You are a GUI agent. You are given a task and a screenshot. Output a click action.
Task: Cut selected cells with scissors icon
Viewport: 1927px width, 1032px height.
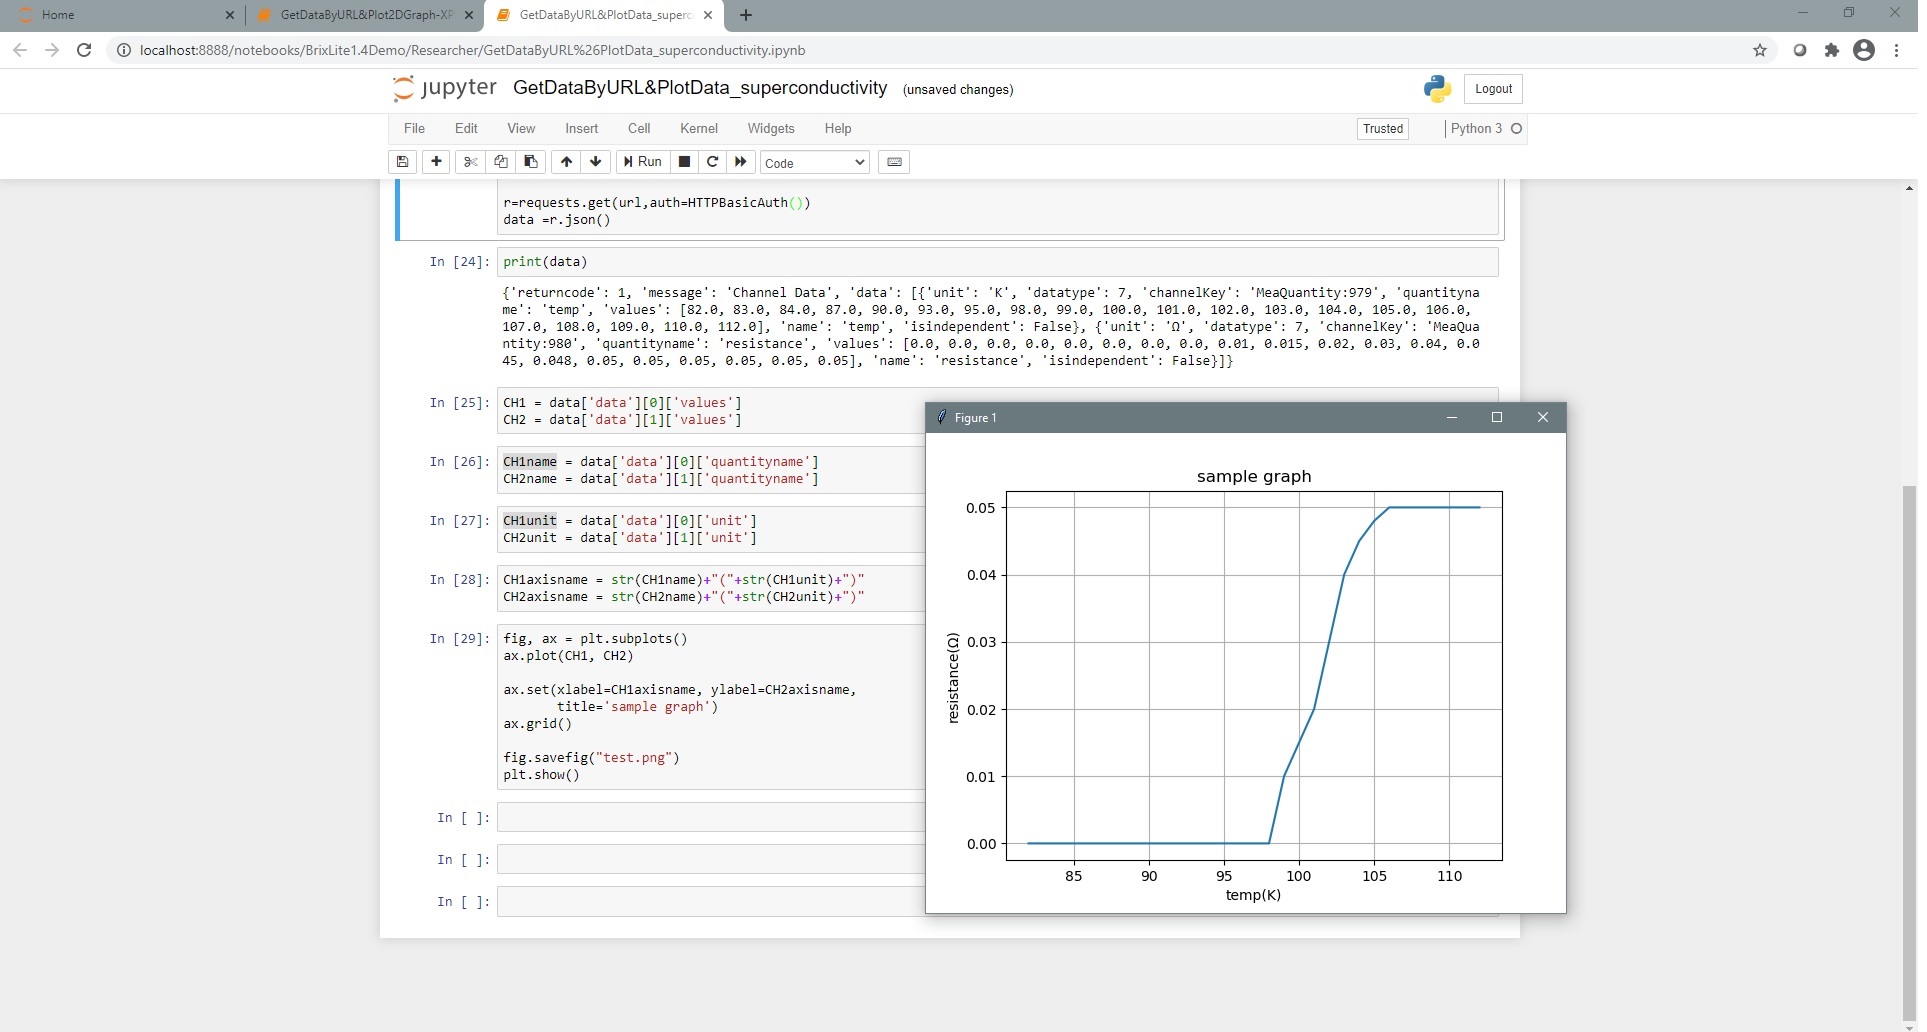(470, 162)
